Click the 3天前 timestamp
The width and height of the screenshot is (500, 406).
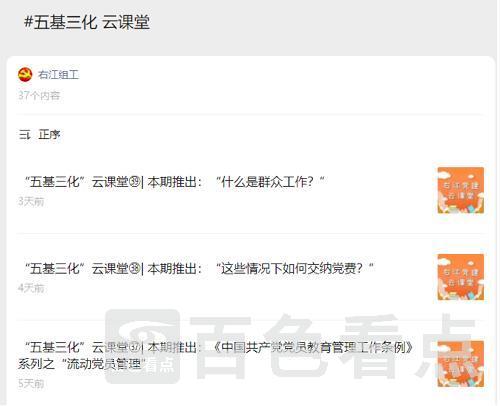point(31,201)
